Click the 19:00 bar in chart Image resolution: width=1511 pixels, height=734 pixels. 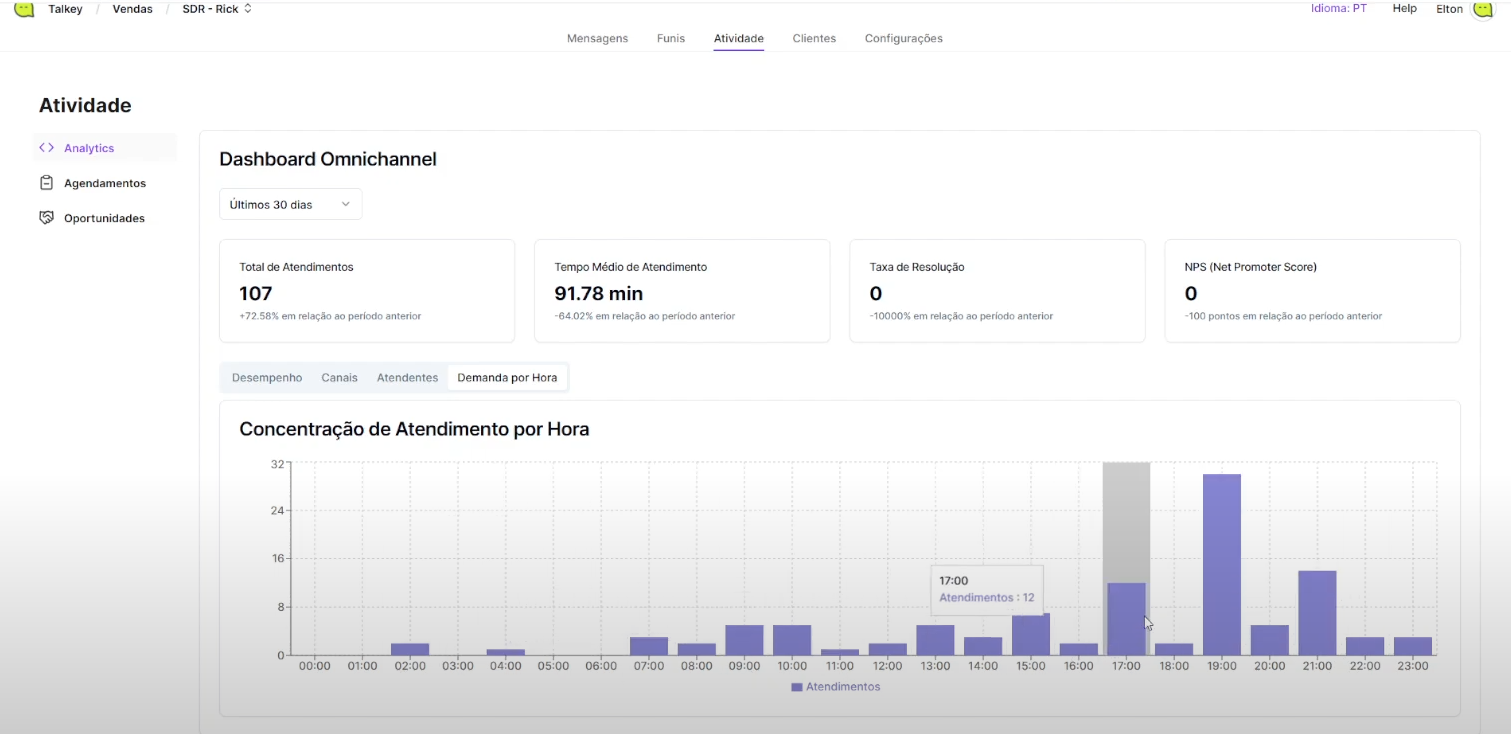click(x=1221, y=565)
